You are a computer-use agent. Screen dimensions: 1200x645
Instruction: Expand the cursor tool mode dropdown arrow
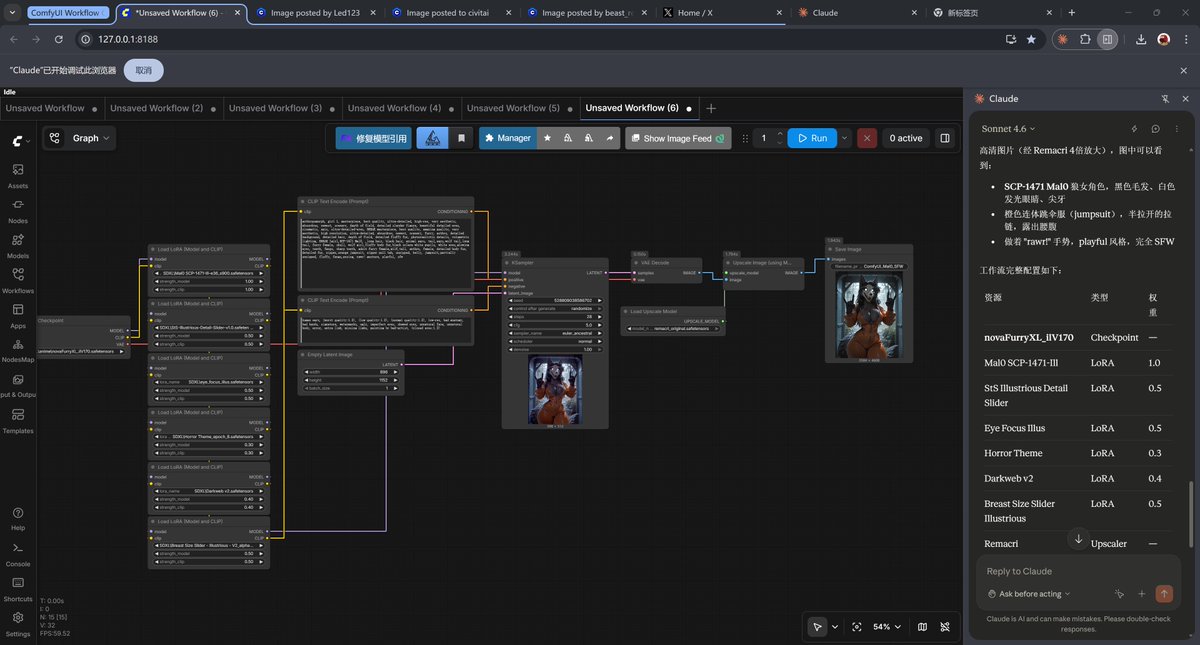point(834,626)
